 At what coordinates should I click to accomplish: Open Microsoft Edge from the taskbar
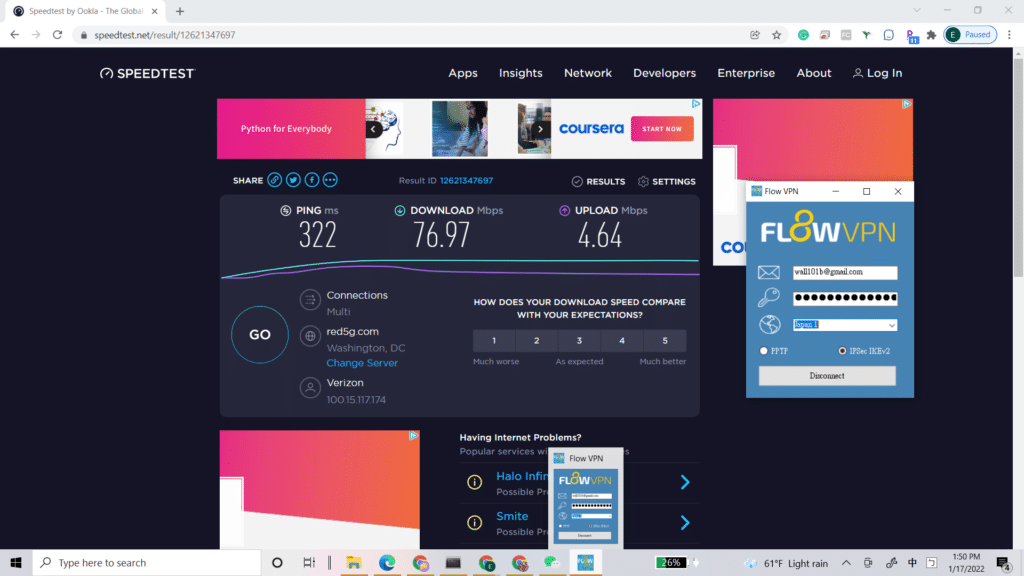(x=387, y=562)
